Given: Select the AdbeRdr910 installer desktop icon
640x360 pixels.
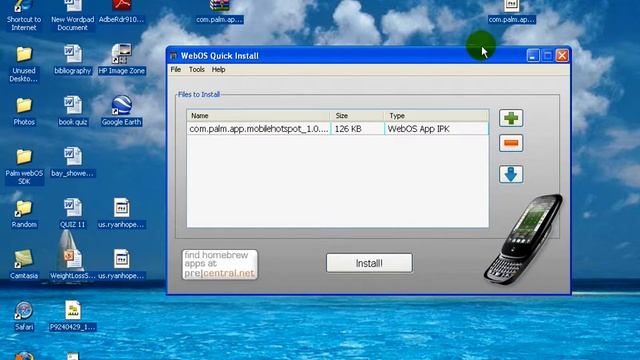Looking at the screenshot, I should 122,12.
